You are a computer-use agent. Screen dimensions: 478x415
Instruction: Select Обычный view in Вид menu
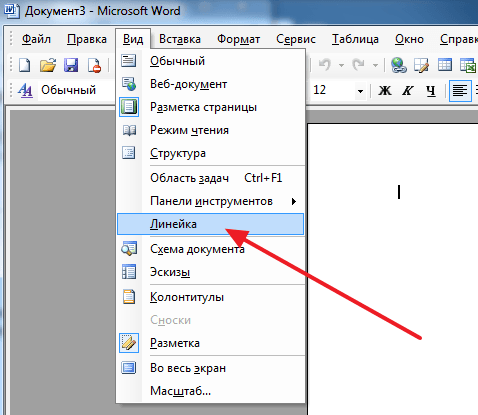click(x=211, y=61)
